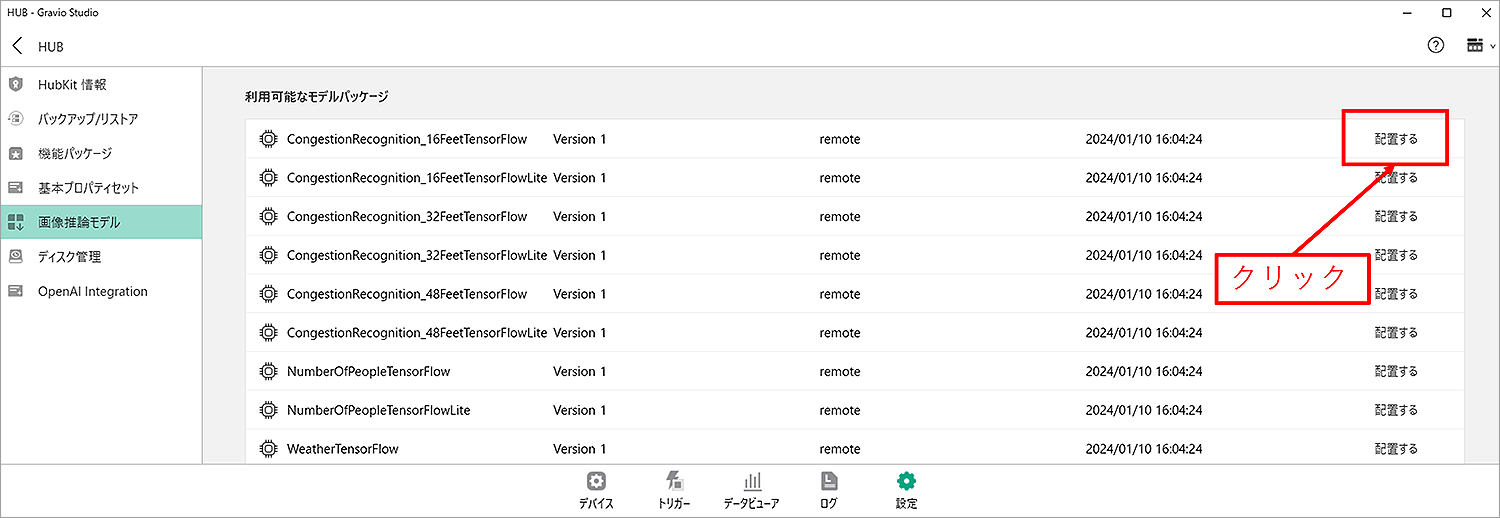
Task: Open OpenAI Integration in the sidebar
Action: [101, 291]
